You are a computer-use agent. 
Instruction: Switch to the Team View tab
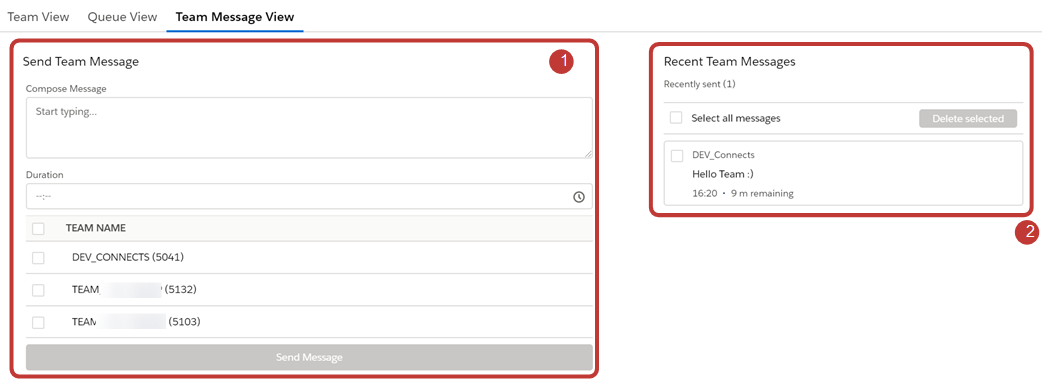(38, 17)
